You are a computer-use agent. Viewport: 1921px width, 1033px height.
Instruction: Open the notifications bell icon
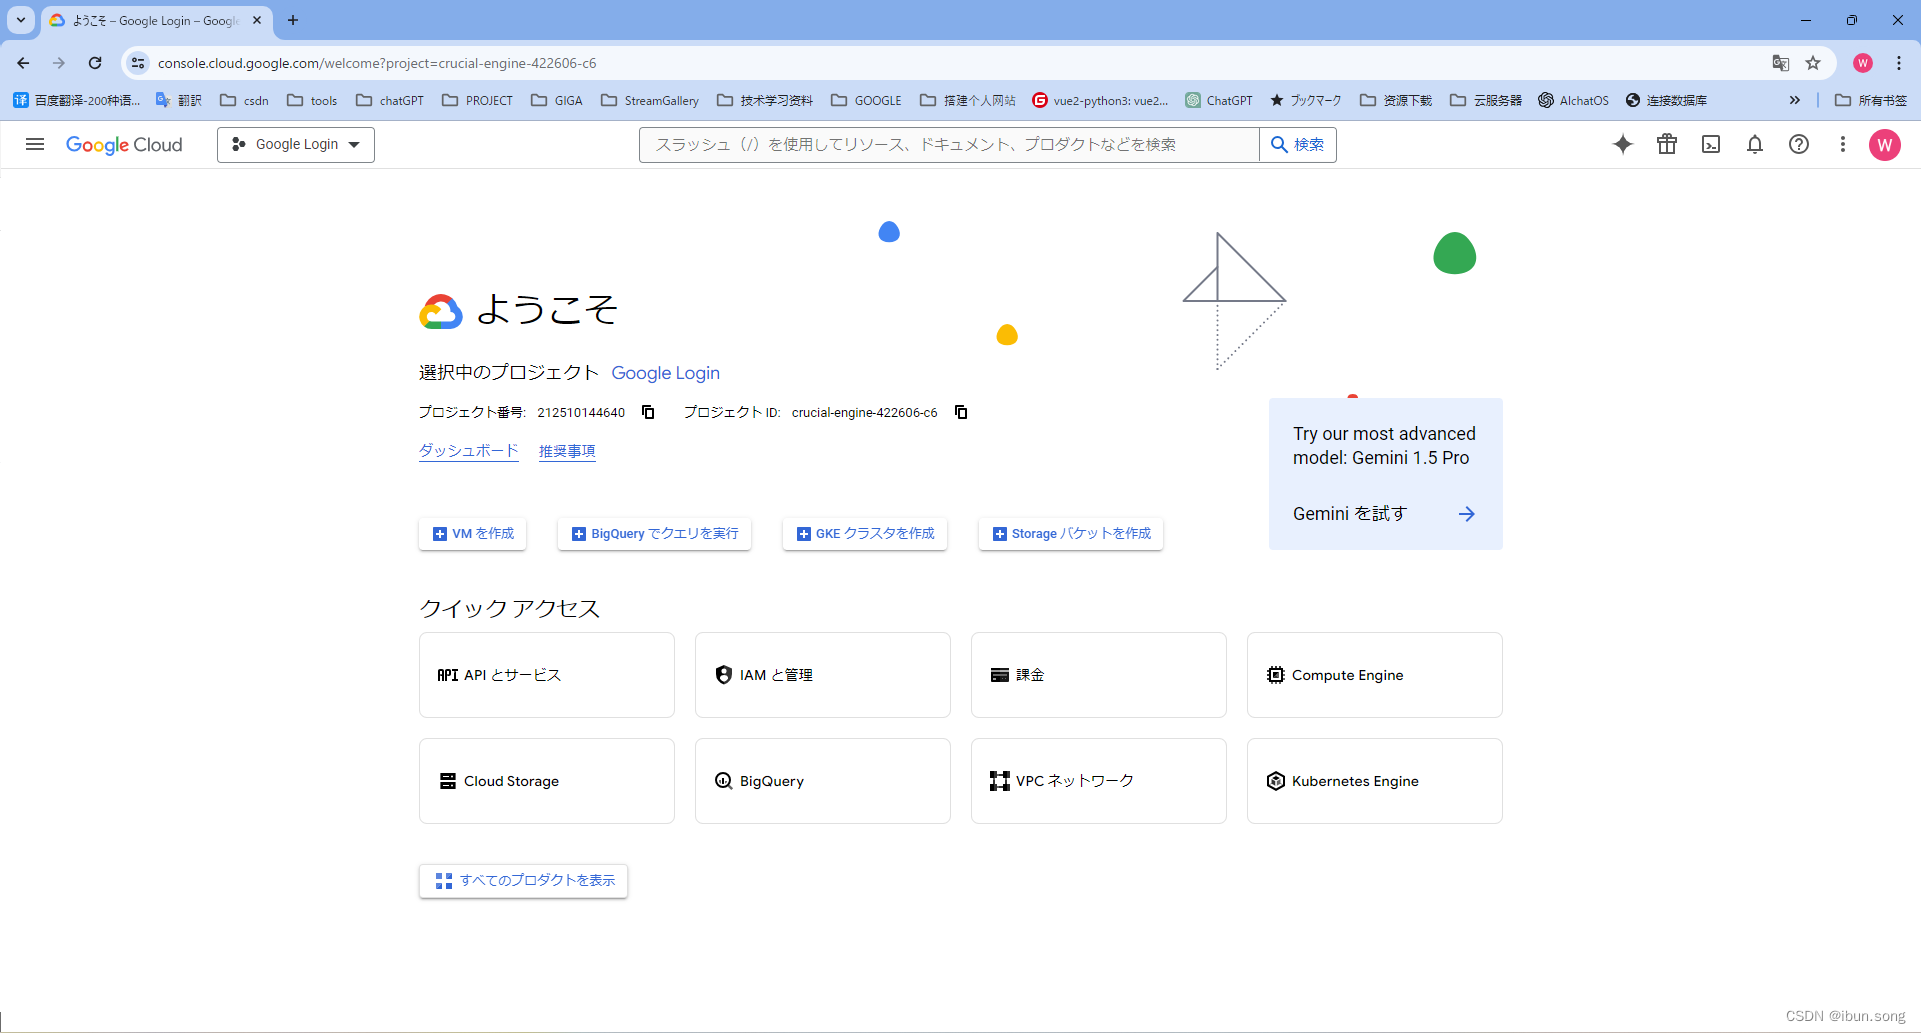[1755, 144]
